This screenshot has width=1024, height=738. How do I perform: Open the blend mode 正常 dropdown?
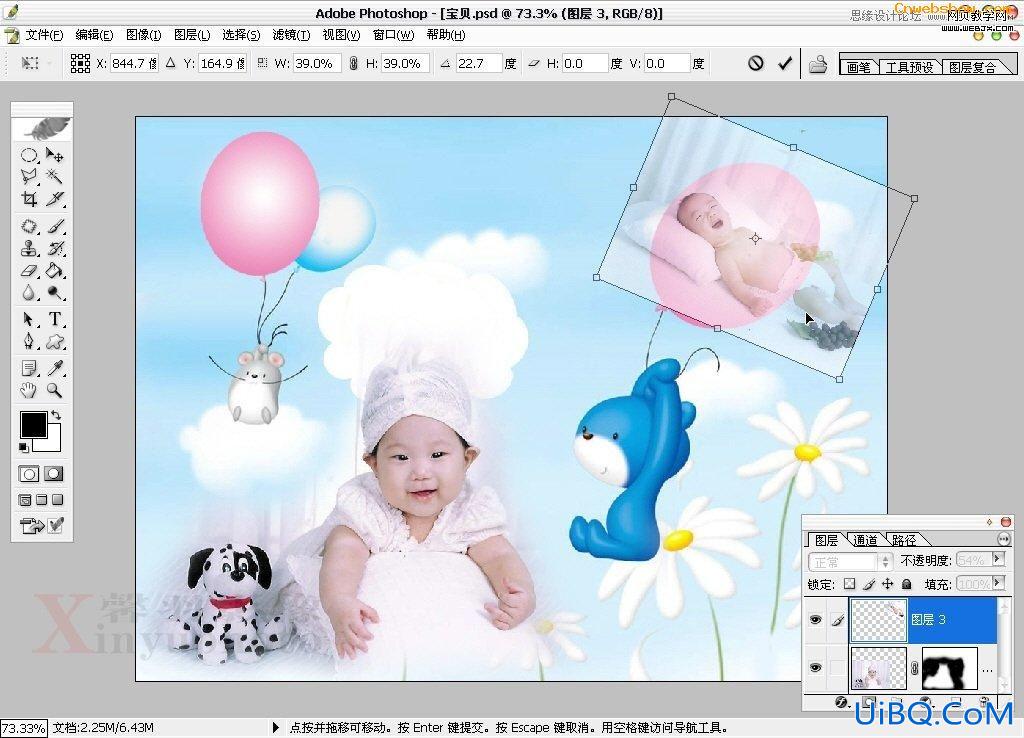tap(850, 562)
